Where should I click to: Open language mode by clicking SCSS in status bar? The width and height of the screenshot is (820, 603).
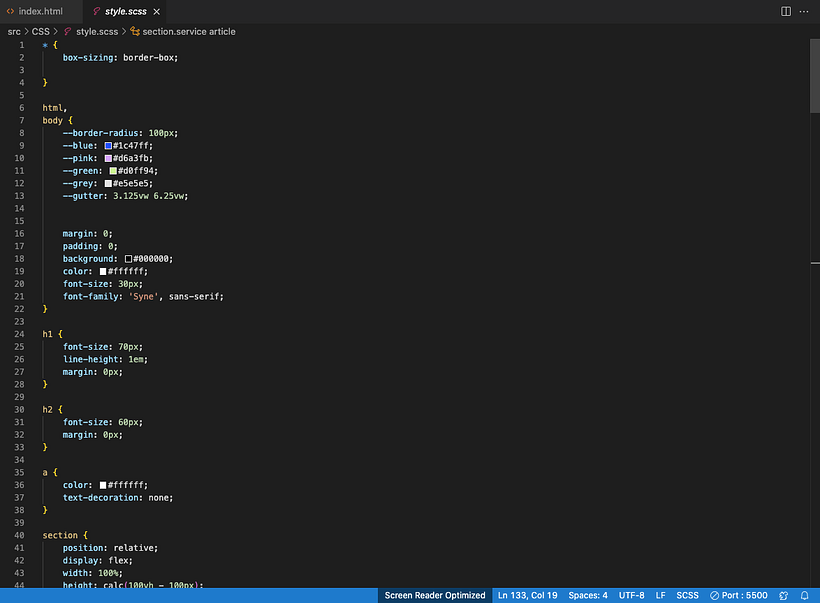(x=687, y=594)
